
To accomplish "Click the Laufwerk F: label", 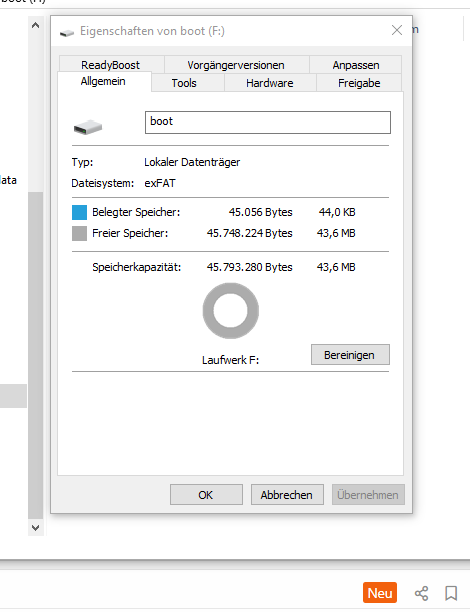I will (x=230, y=360).
